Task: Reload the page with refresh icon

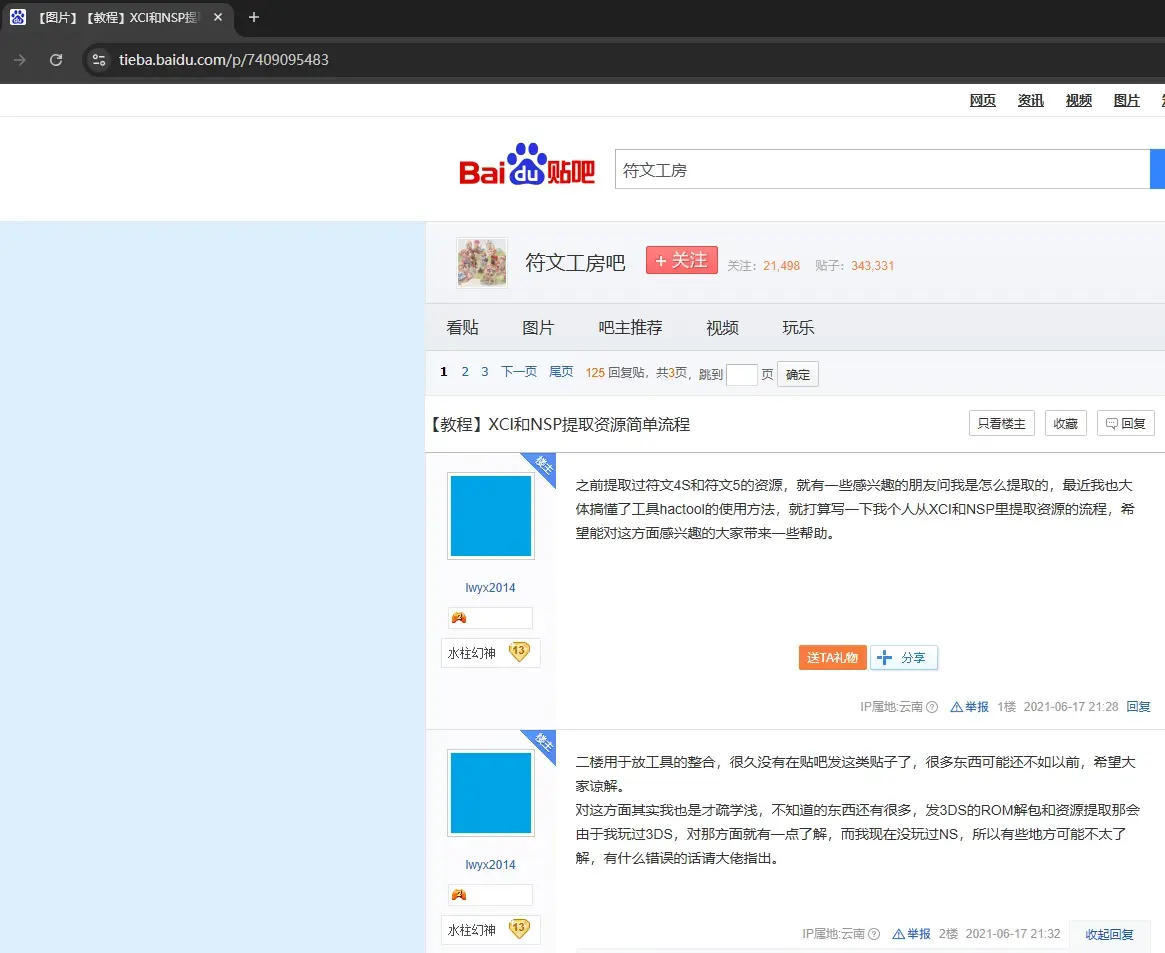Action: point(56,60)
